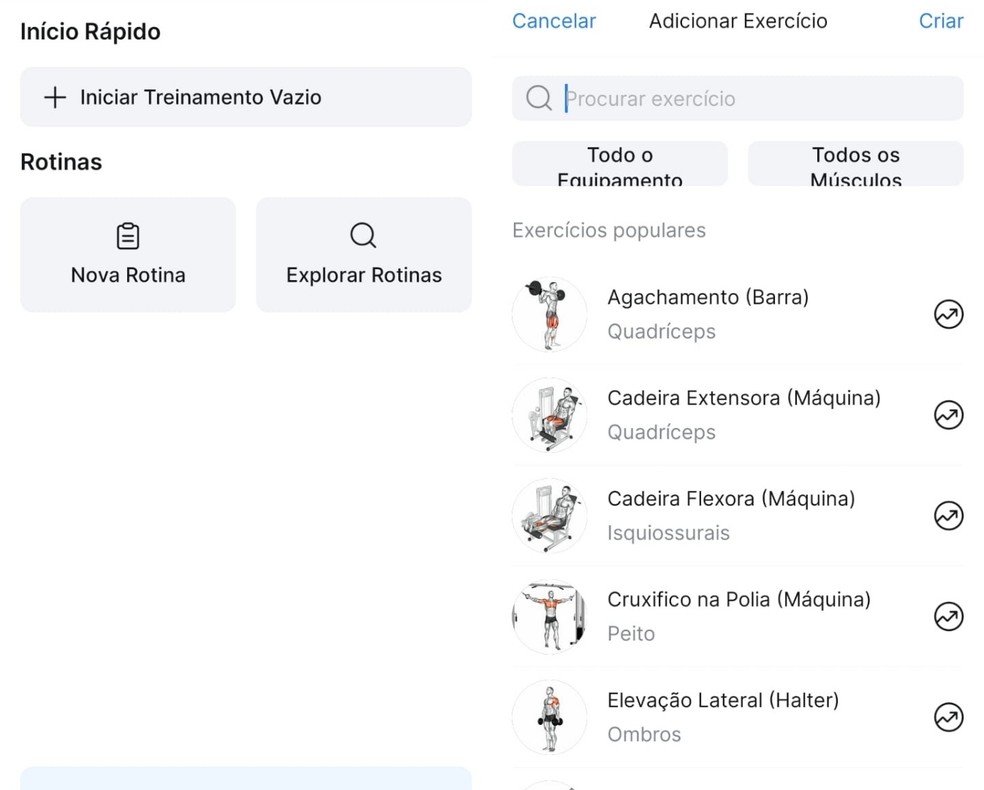
Task: Open stats chart for Agachamento (Barra)
Action: pyautogui.click(x=948, y=314)
